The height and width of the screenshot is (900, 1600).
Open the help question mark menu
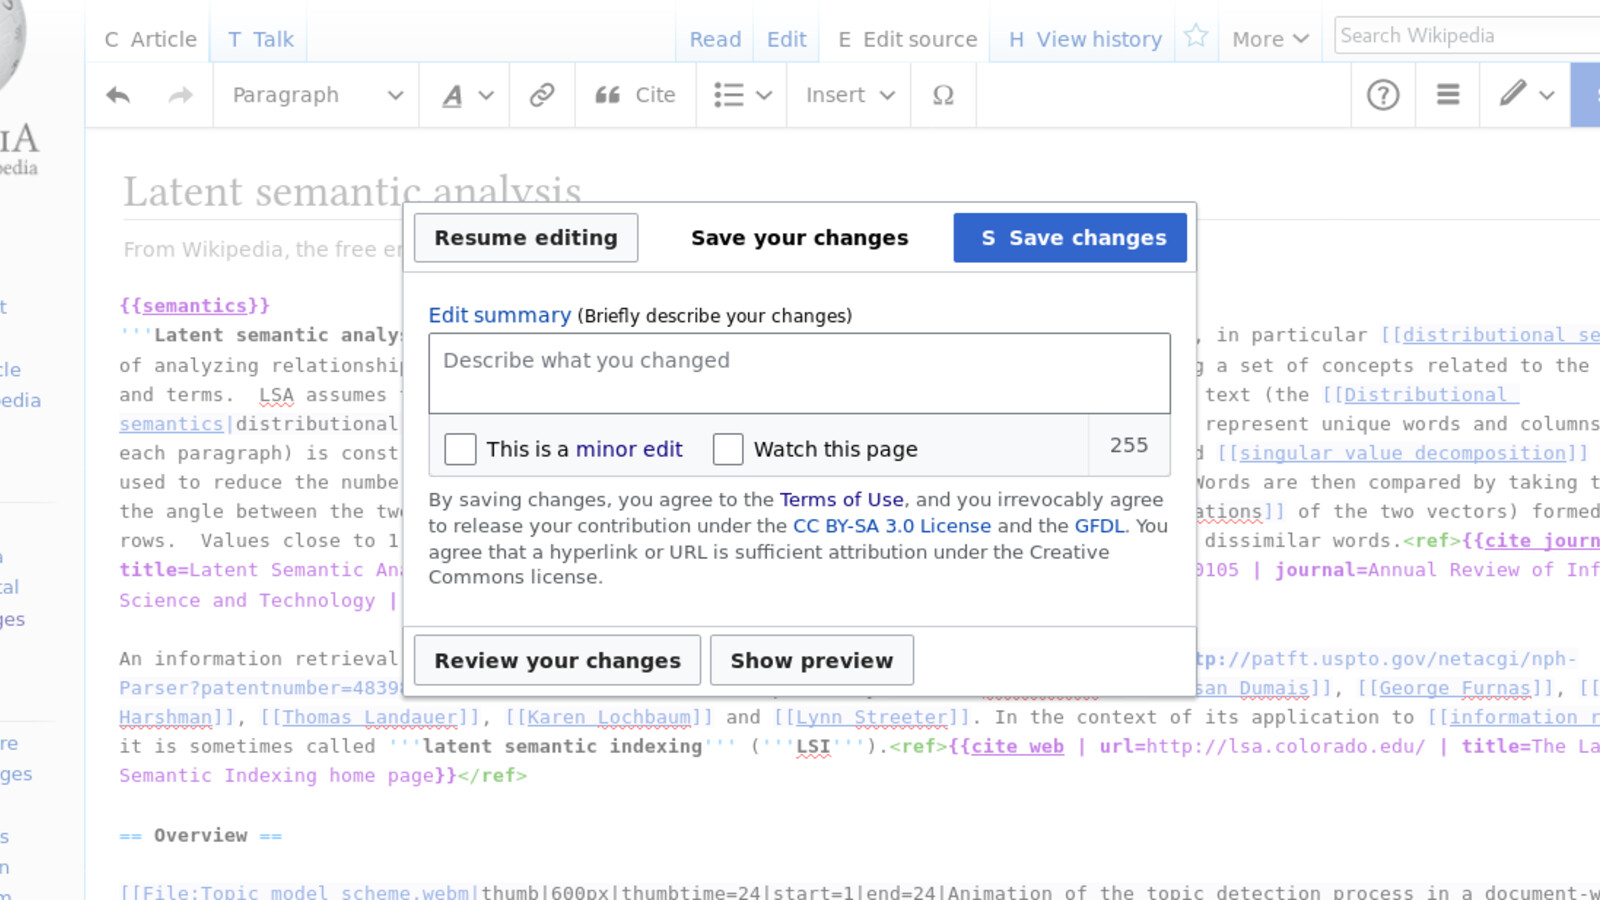click(1382, 95)
